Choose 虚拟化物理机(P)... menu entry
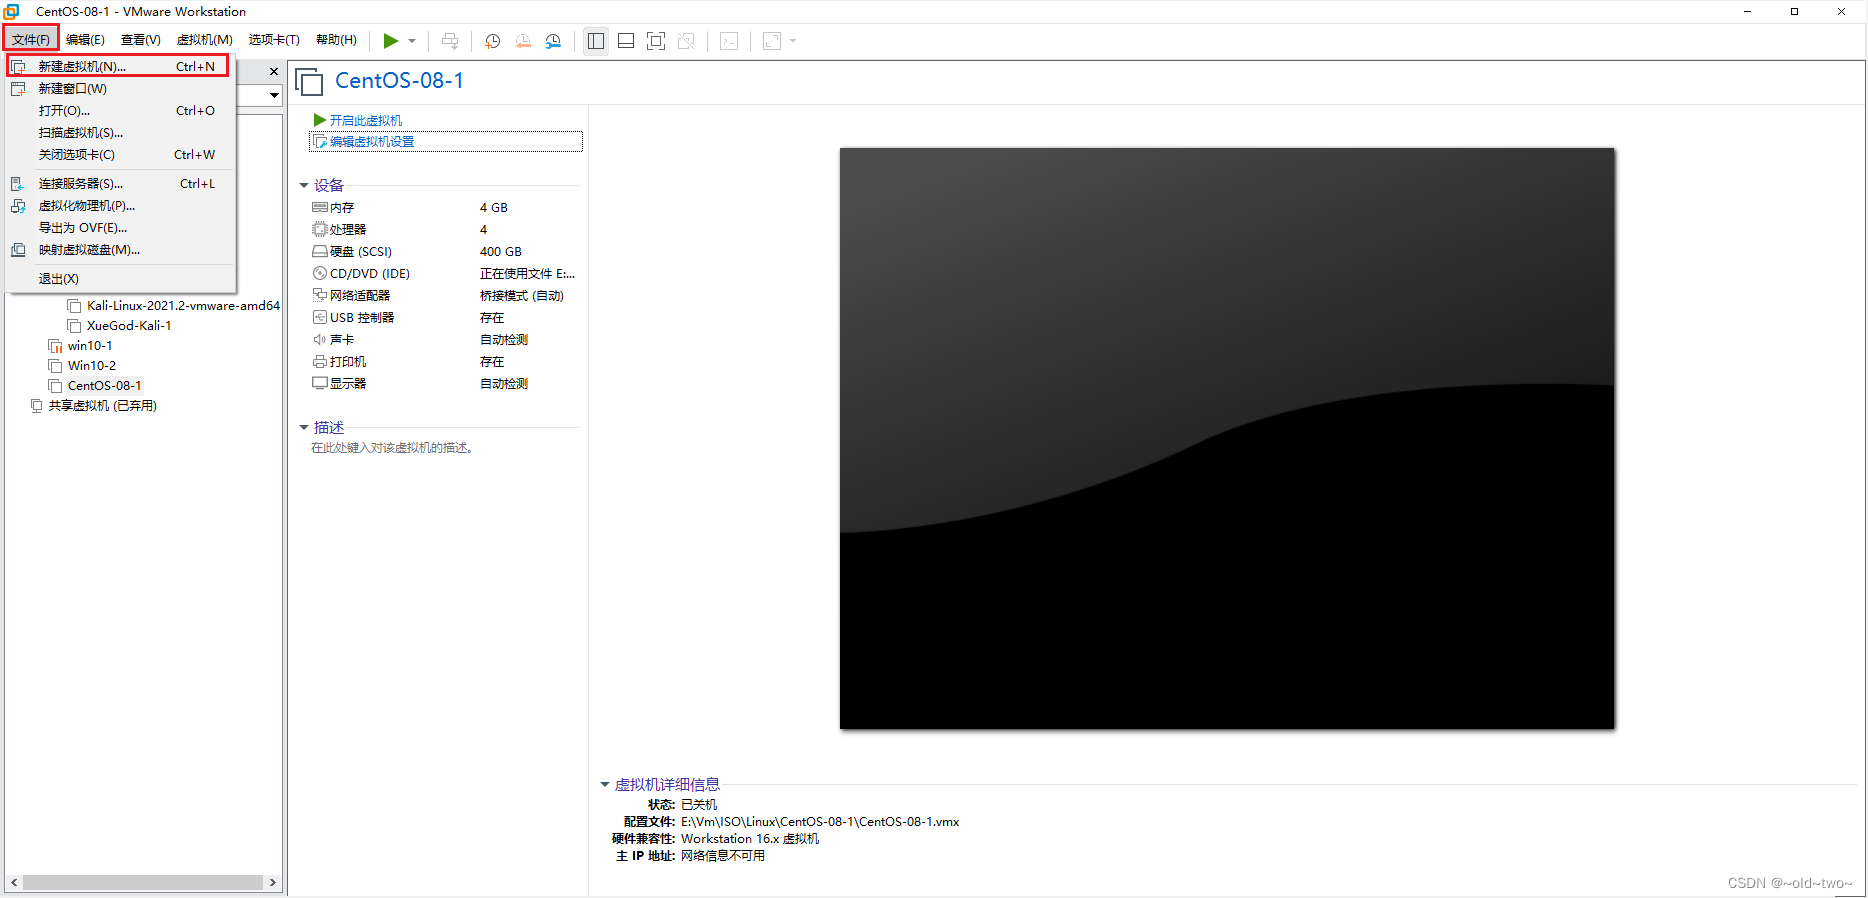The image size is (1868, 898). [x=120, y=205]
